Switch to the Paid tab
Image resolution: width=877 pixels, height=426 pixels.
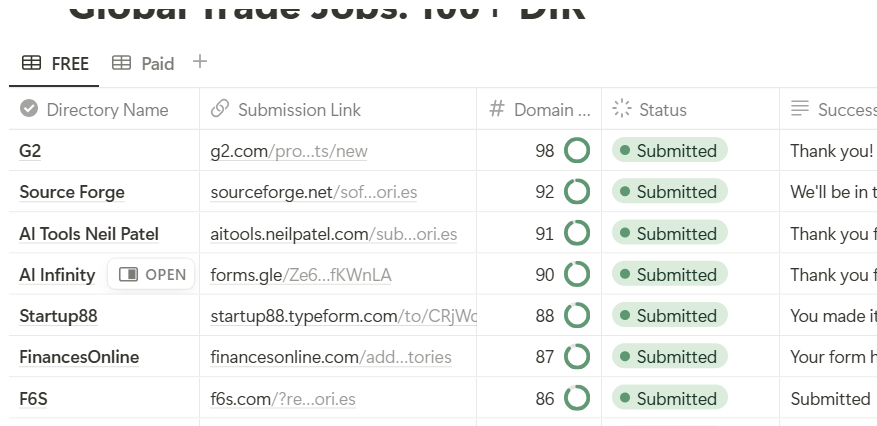pyautogui.click(x=143, y=63)
